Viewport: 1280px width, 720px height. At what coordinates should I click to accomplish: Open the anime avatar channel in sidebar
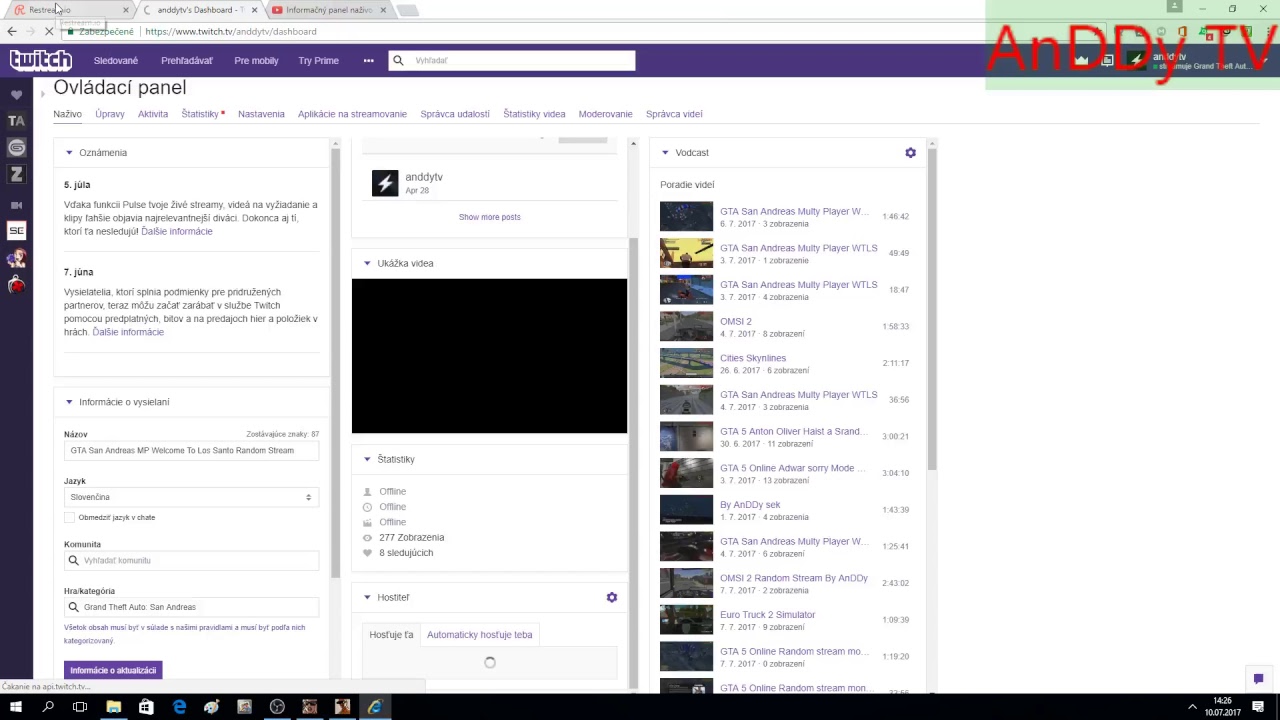pos(16,258)
